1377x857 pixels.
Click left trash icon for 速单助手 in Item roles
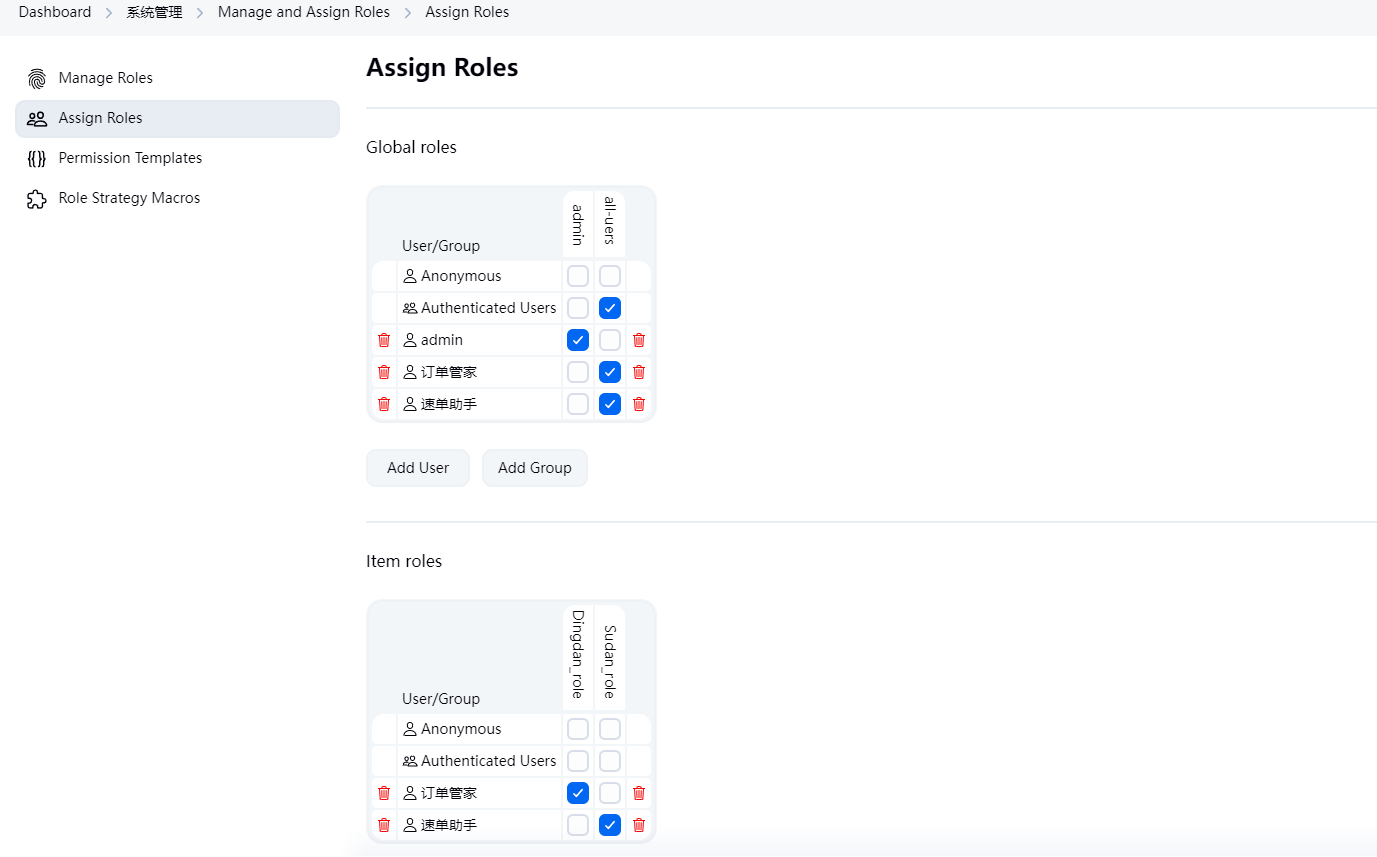coord(384,825)
